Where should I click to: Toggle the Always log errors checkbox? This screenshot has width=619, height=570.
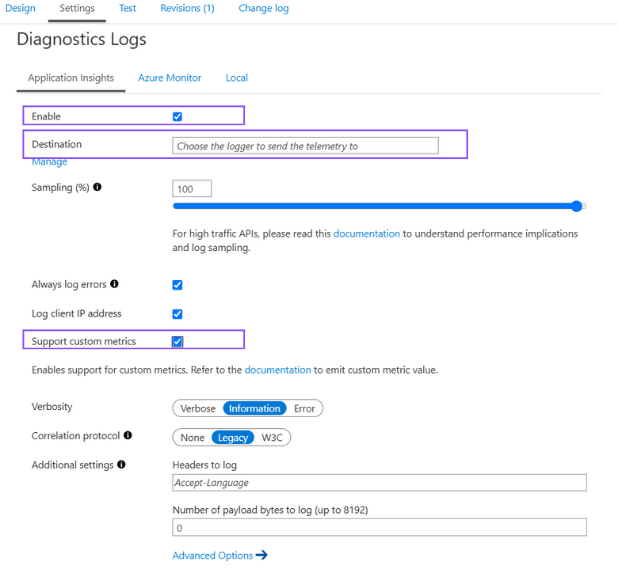click(x=177, y=285)
